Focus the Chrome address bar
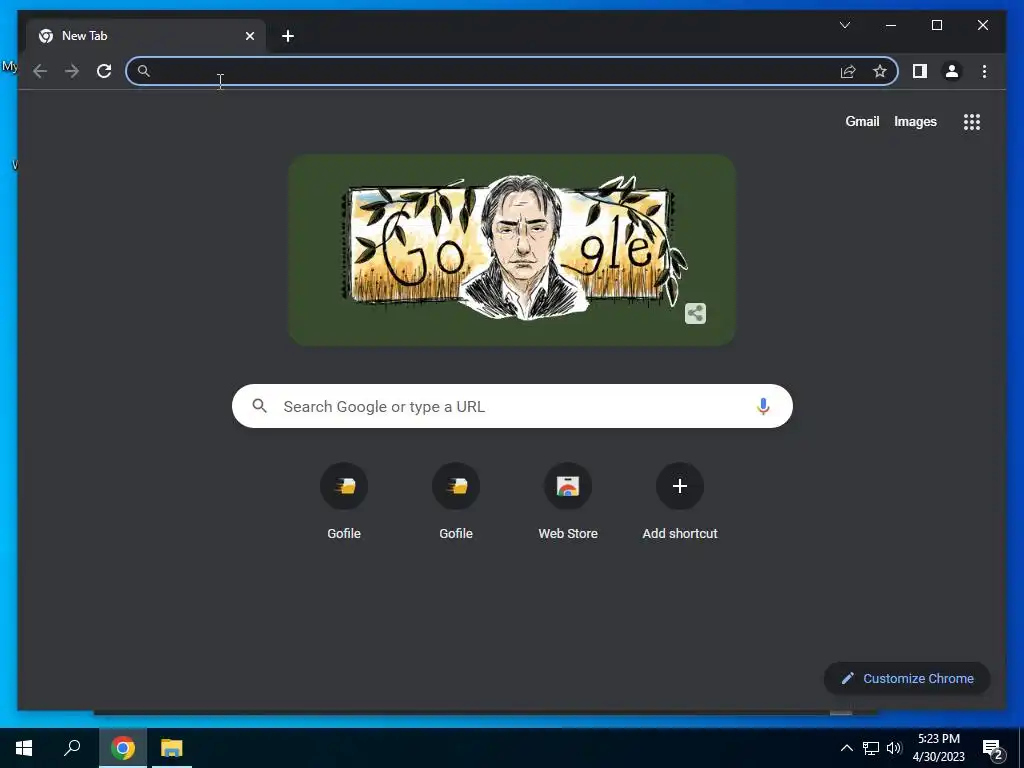 point(511,71)
